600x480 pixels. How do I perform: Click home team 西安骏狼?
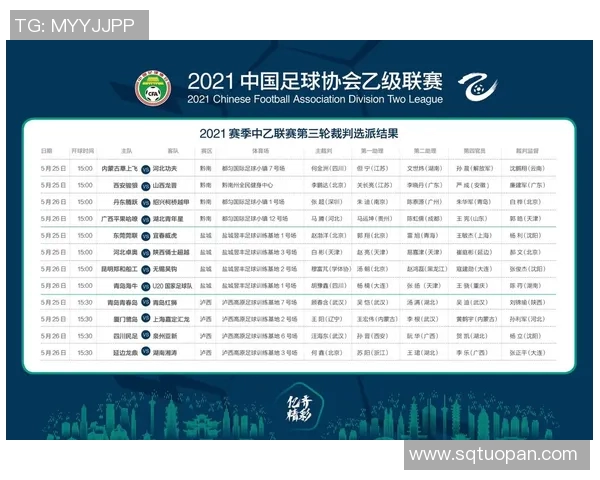click(x=125, y=185)
